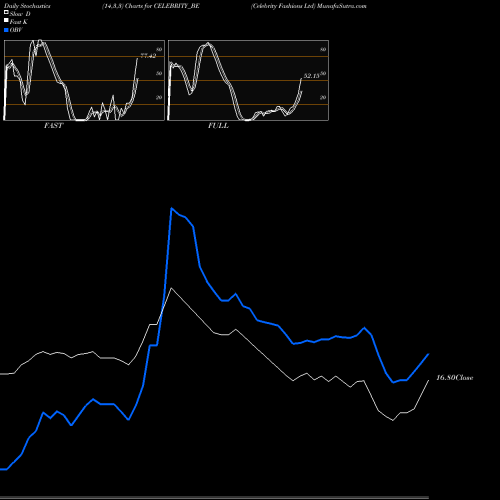Select the Slow D legend label

tap(20, 14)
